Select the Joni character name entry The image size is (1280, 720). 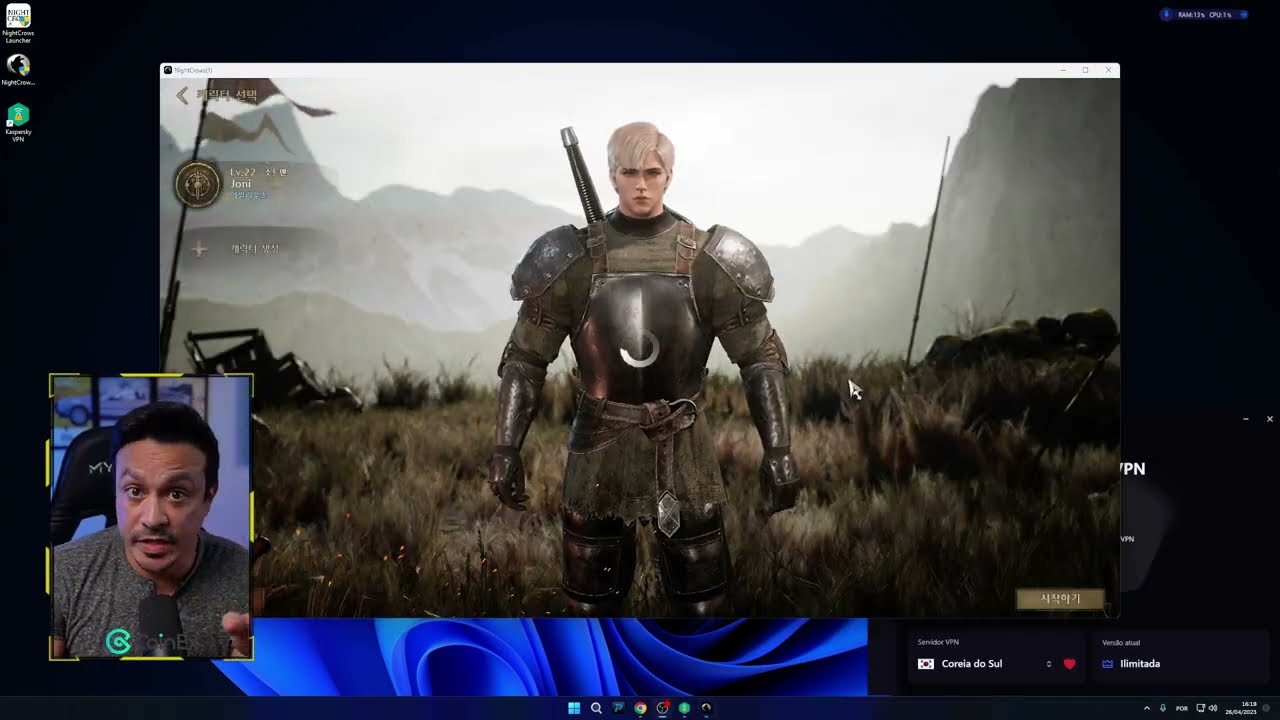pyautogui.click(x=241, y=184)
